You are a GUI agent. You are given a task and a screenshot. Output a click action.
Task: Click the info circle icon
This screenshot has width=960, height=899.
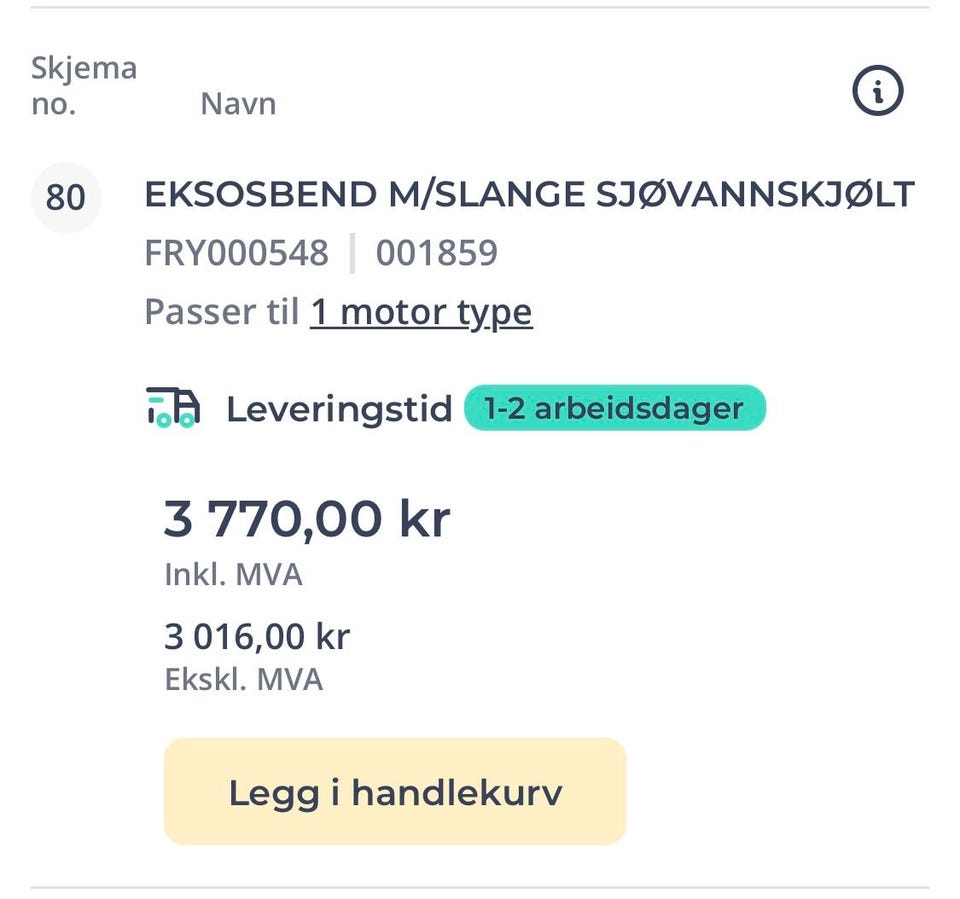877,92
